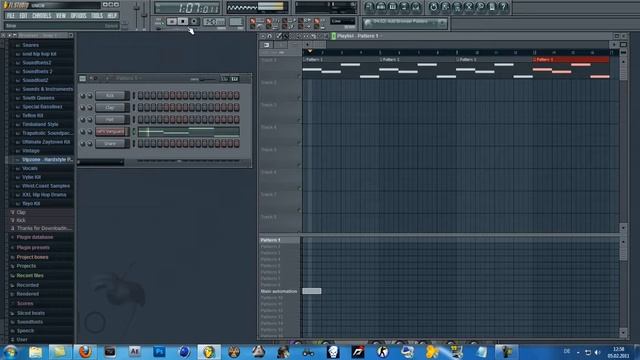The image size is (640, 360).
Task: Click the magnet snap icon in playlist toolbar
Action: coord(269,36)
